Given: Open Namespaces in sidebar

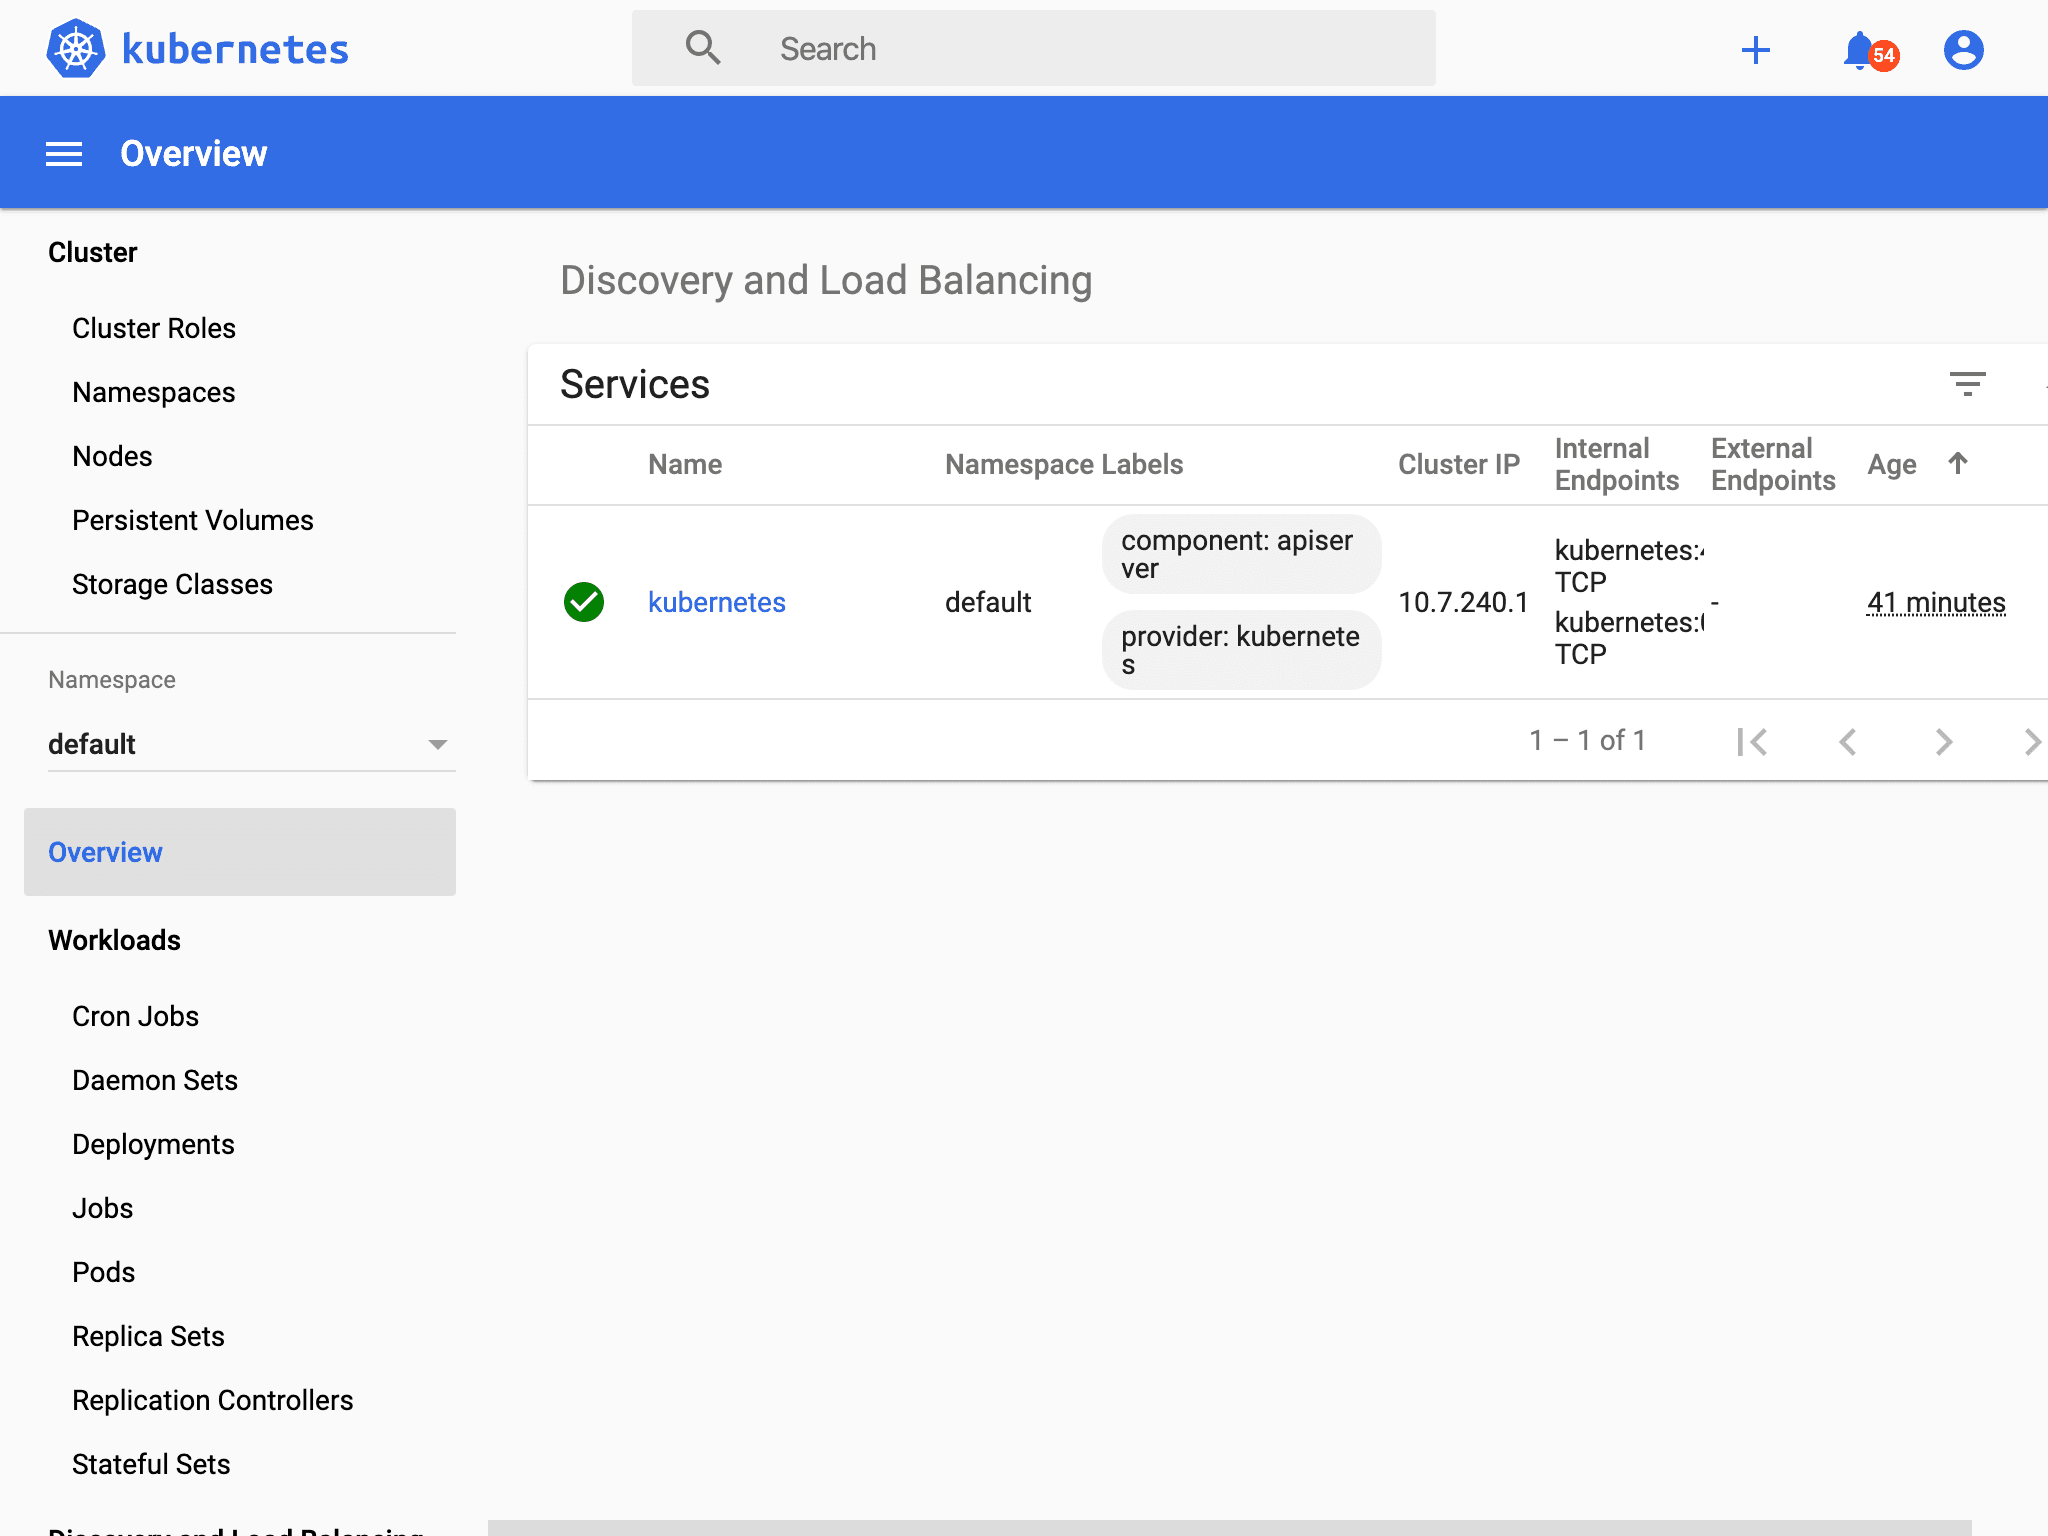Looking at the screenshot, I should click(x=154, y=392).
